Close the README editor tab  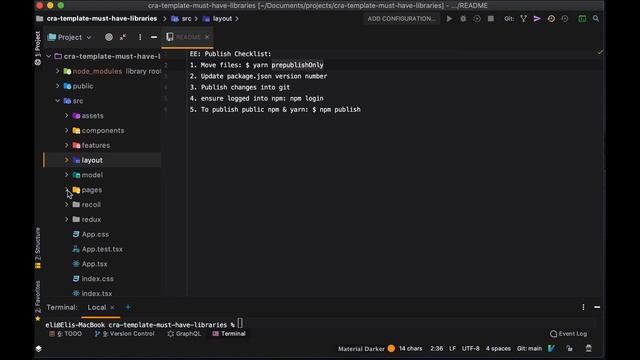pos(207,37)
